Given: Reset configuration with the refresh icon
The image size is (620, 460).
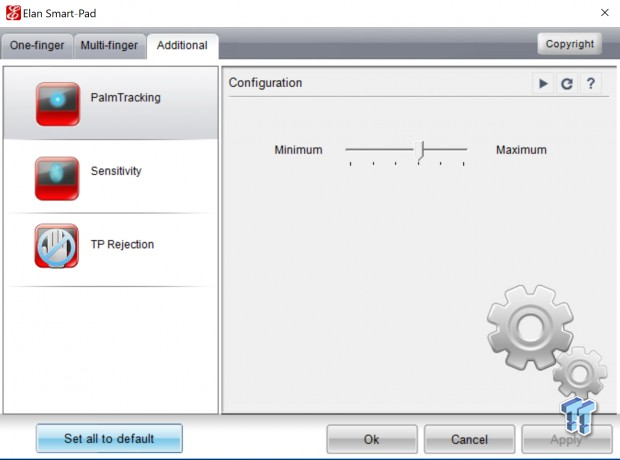Looking at the screenshot, I should pos(567,83).
